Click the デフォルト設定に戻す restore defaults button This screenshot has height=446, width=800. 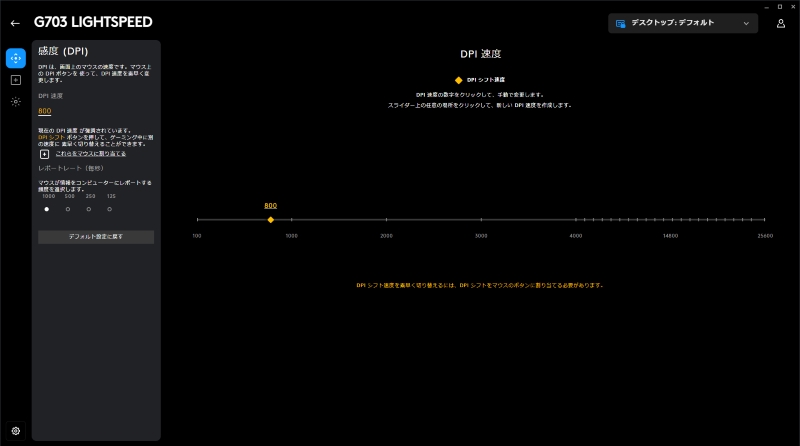coord(96,237)
